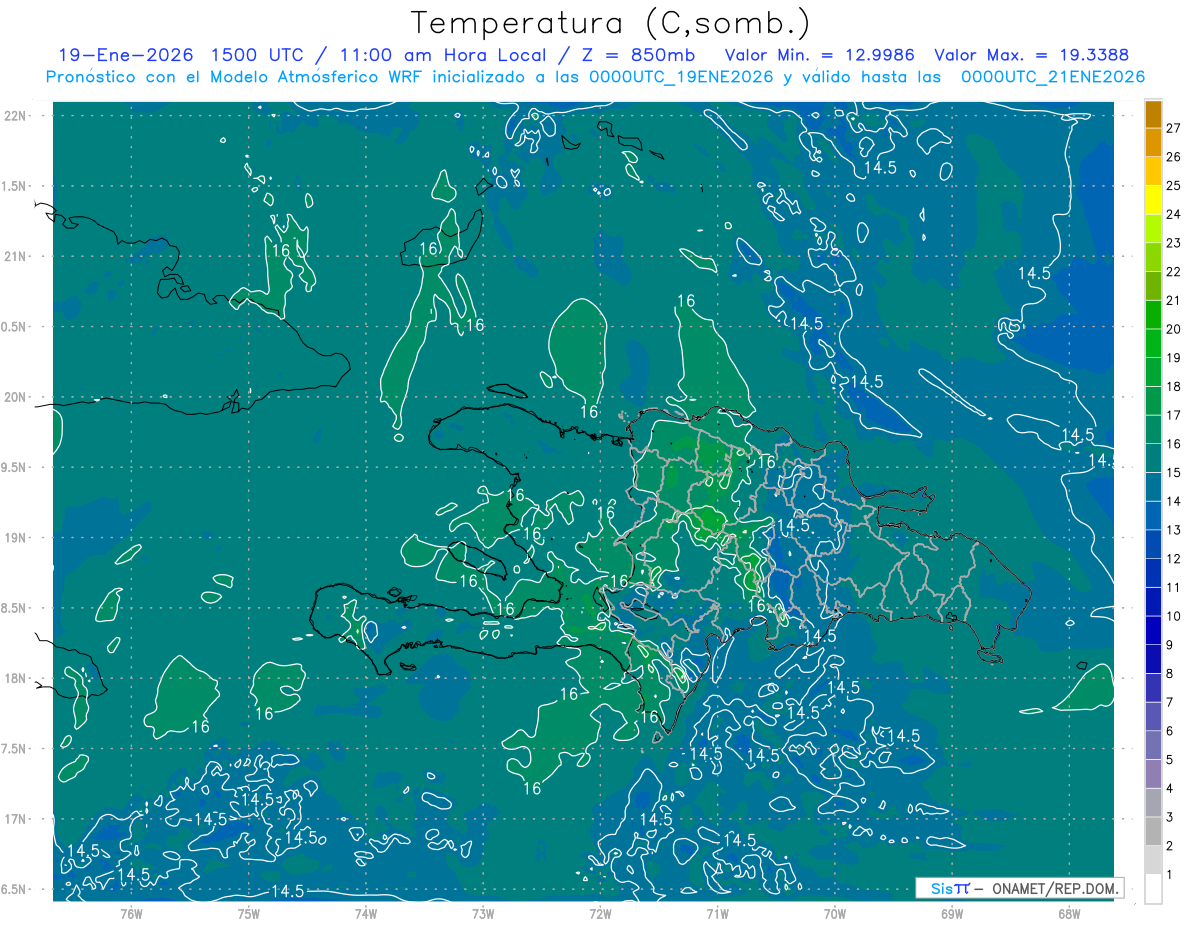Click "Valor Max. = 19.3388" readout
The height and width of the screenshot is (927, 1200).
pyautogui.click(x=1031, y=55)
